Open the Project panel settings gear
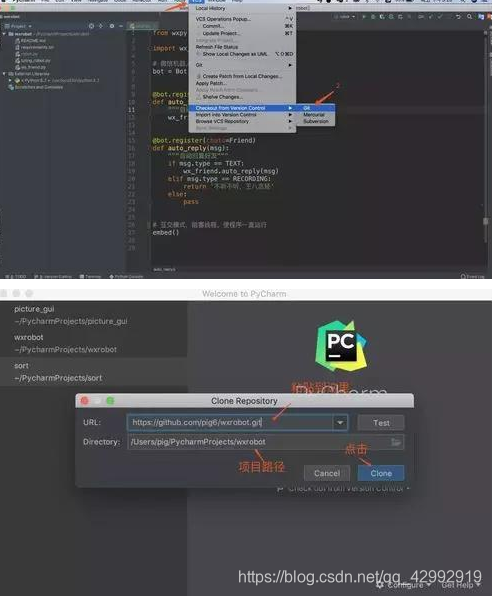Viewport: 492px width, 596px height. click(112, 26)
